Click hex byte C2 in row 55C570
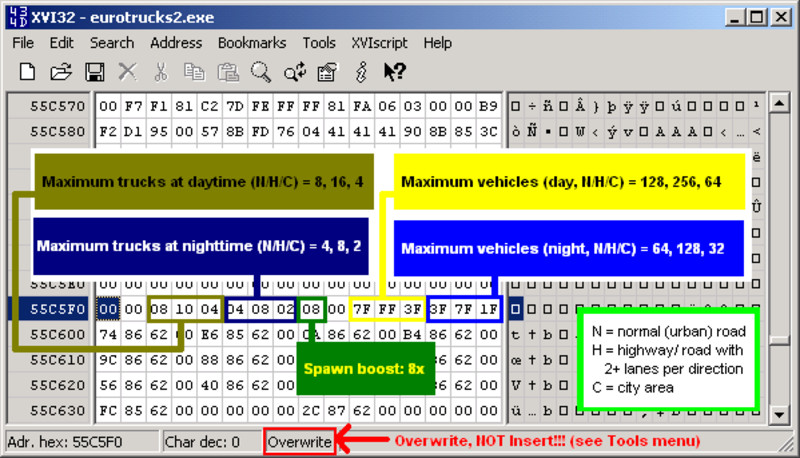 pos(210,106)
